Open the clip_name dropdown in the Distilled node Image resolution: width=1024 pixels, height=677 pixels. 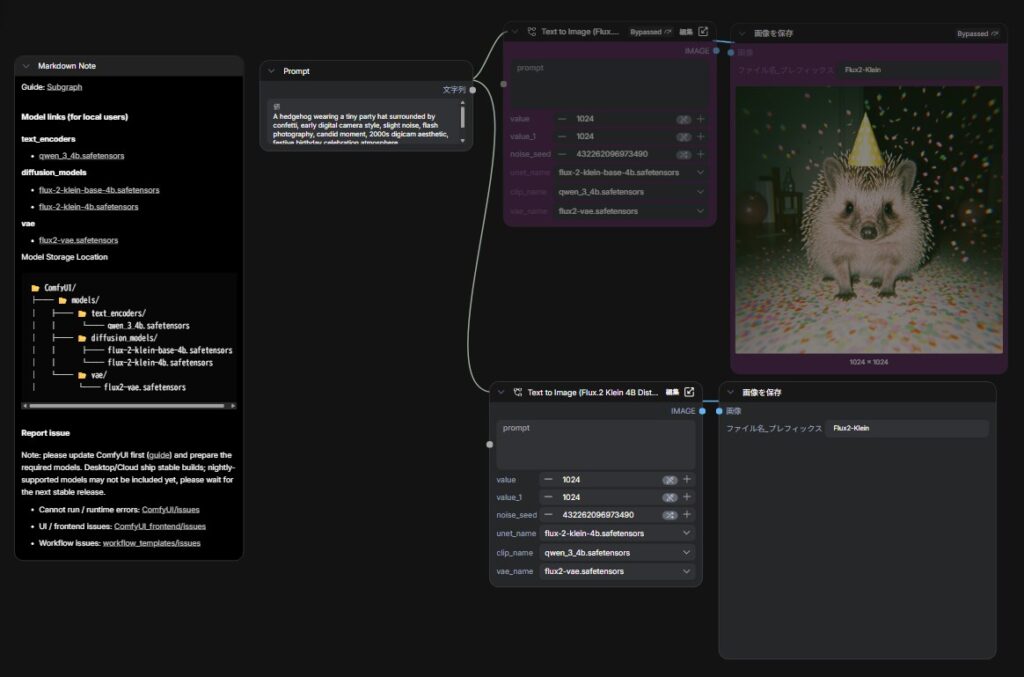point(616,552)
